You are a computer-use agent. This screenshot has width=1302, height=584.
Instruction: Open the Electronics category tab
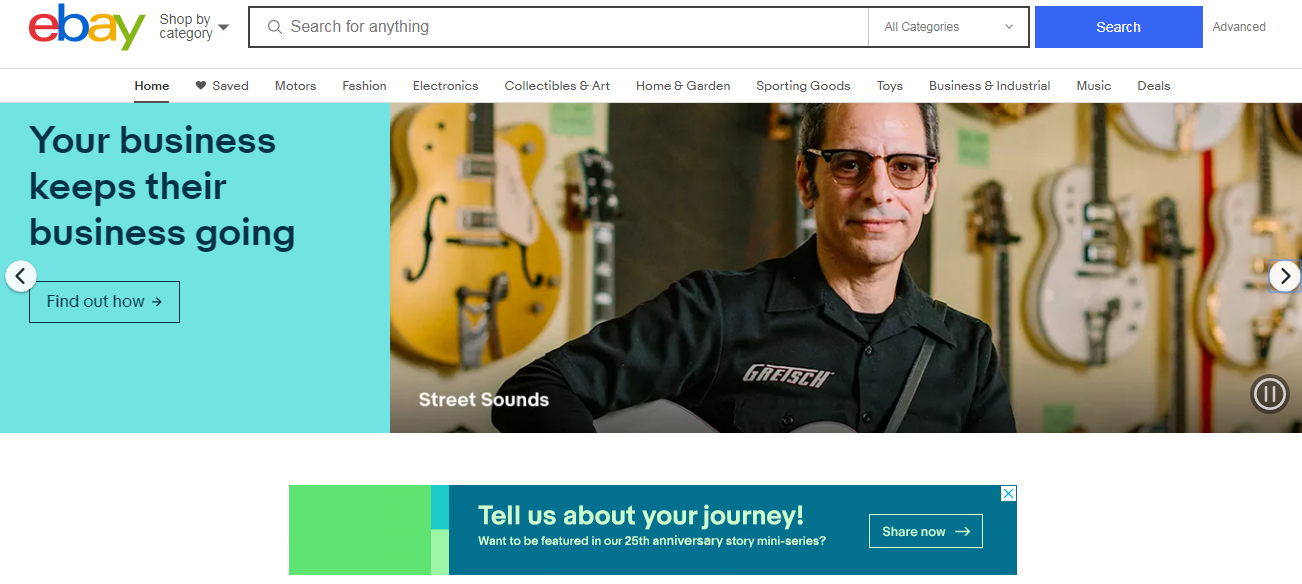click(x=445, y=86)
